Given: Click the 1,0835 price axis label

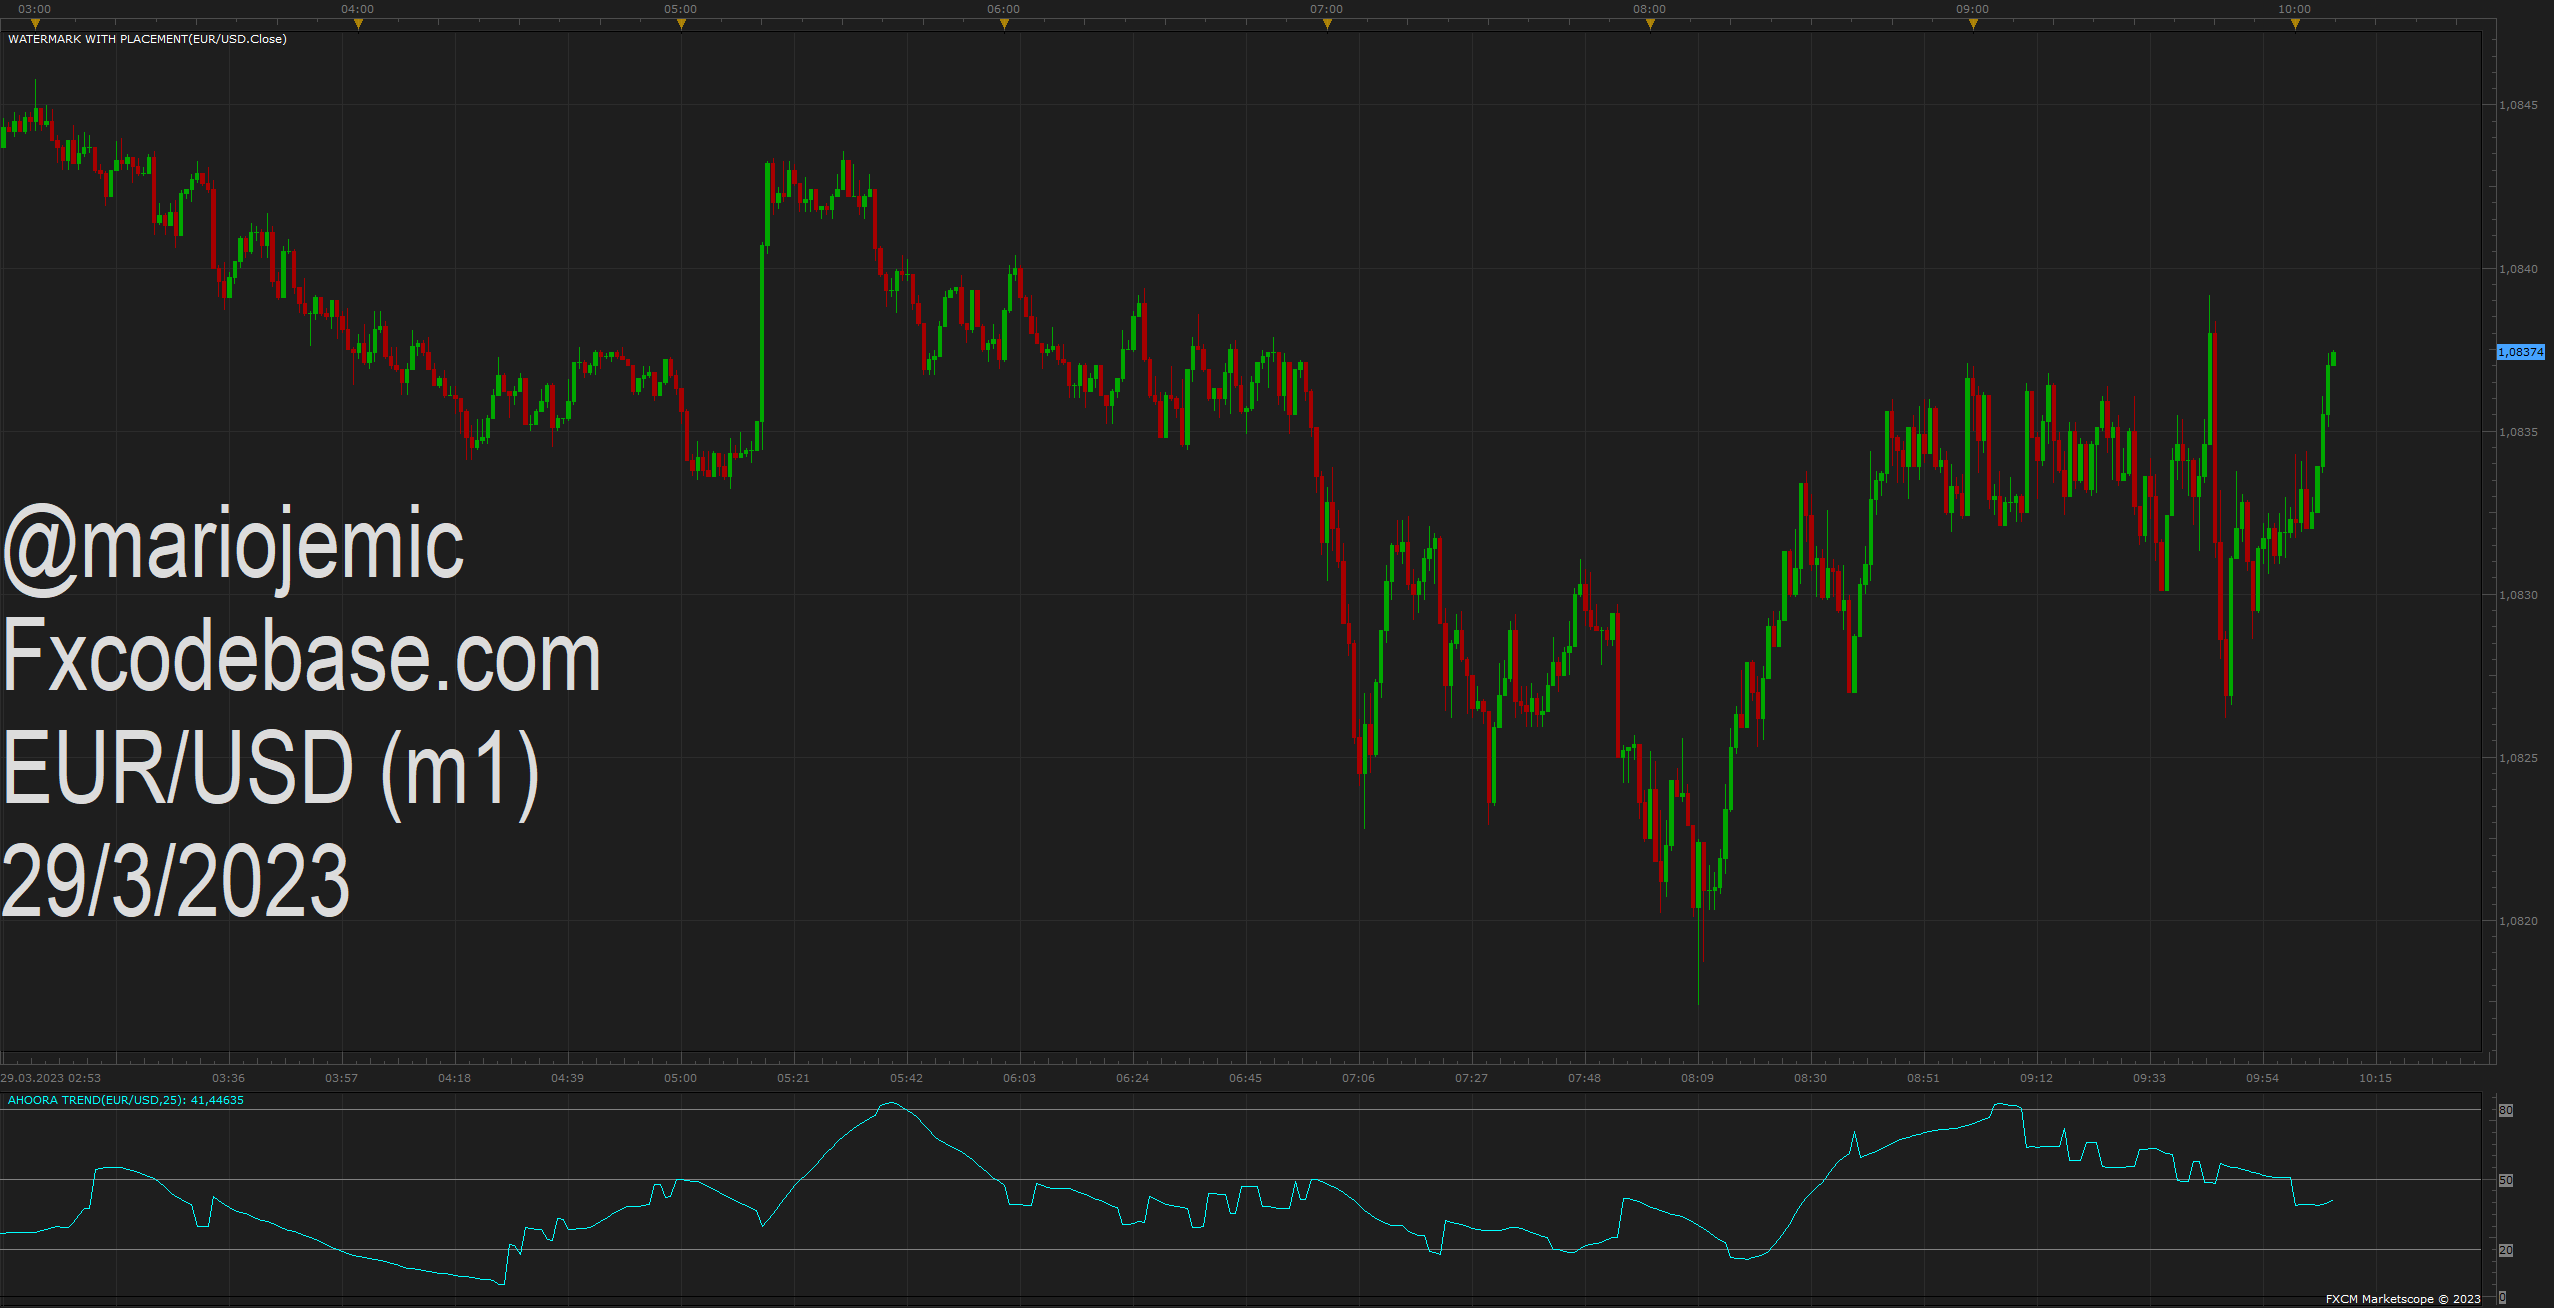Looking at the screenshot, I should 2517,432.
